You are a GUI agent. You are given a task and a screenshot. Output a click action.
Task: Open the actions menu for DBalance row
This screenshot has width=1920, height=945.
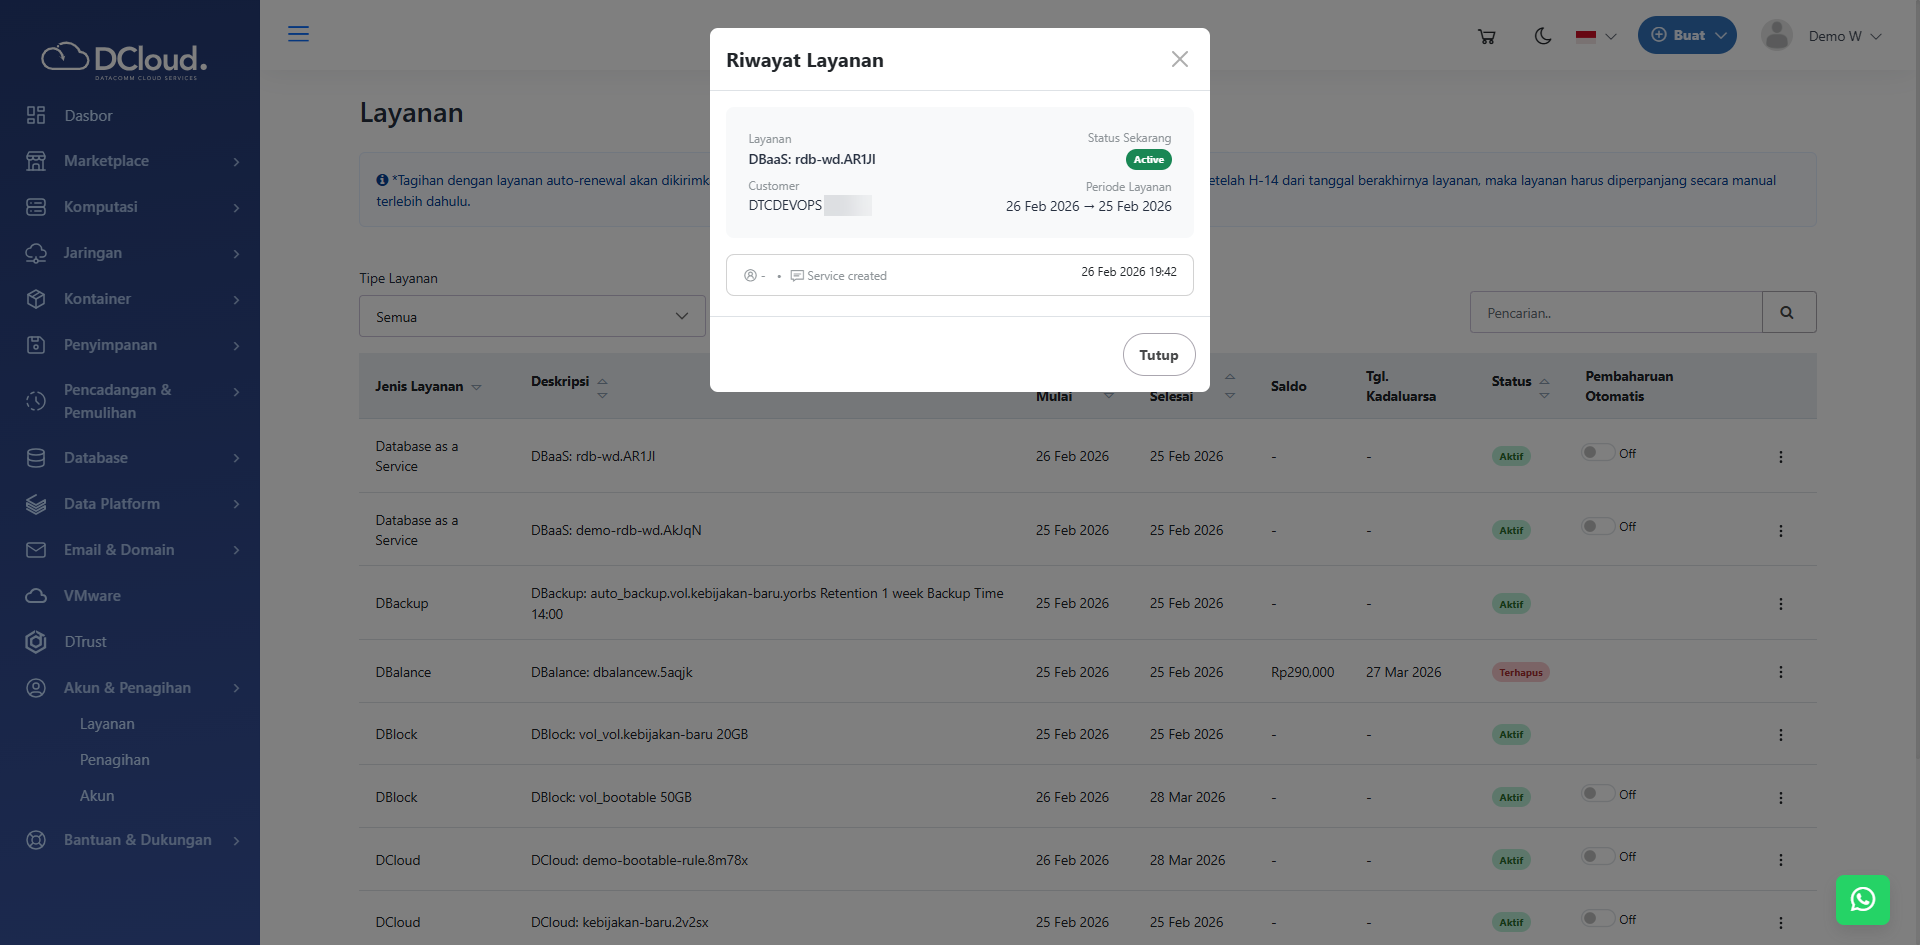tap(1780, 672)
